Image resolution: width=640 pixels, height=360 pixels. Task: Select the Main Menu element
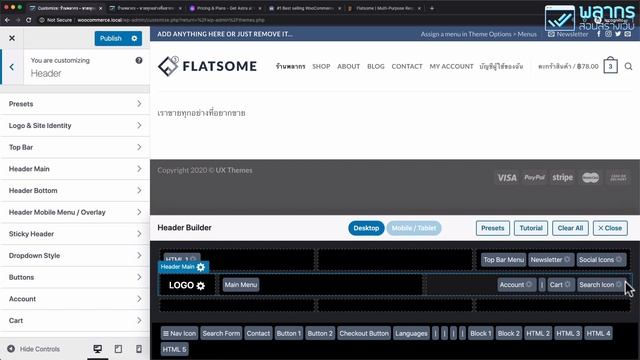pyautogui.click(x=241, y=285)
